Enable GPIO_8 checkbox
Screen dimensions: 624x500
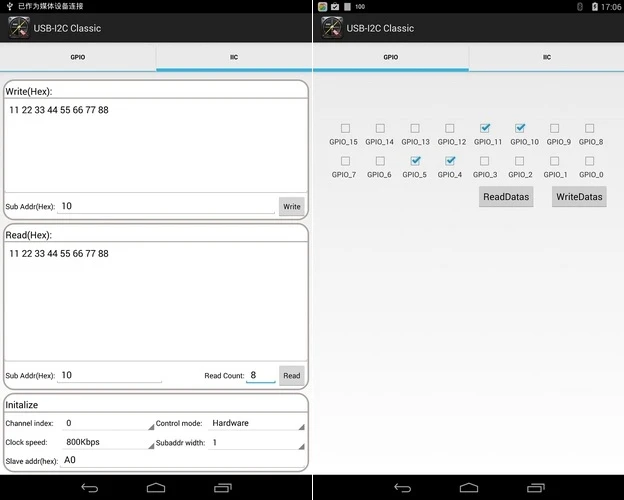pos(589,128)
